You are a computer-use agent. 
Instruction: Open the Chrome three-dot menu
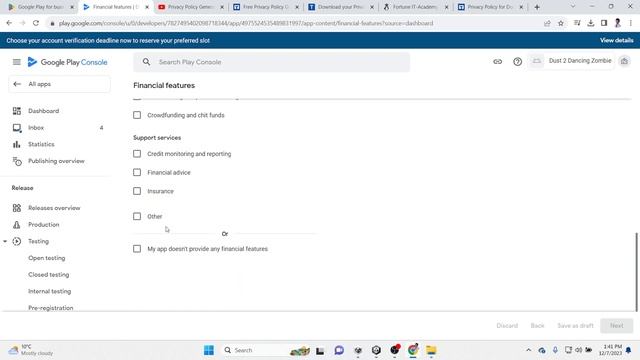pos(631,23)
